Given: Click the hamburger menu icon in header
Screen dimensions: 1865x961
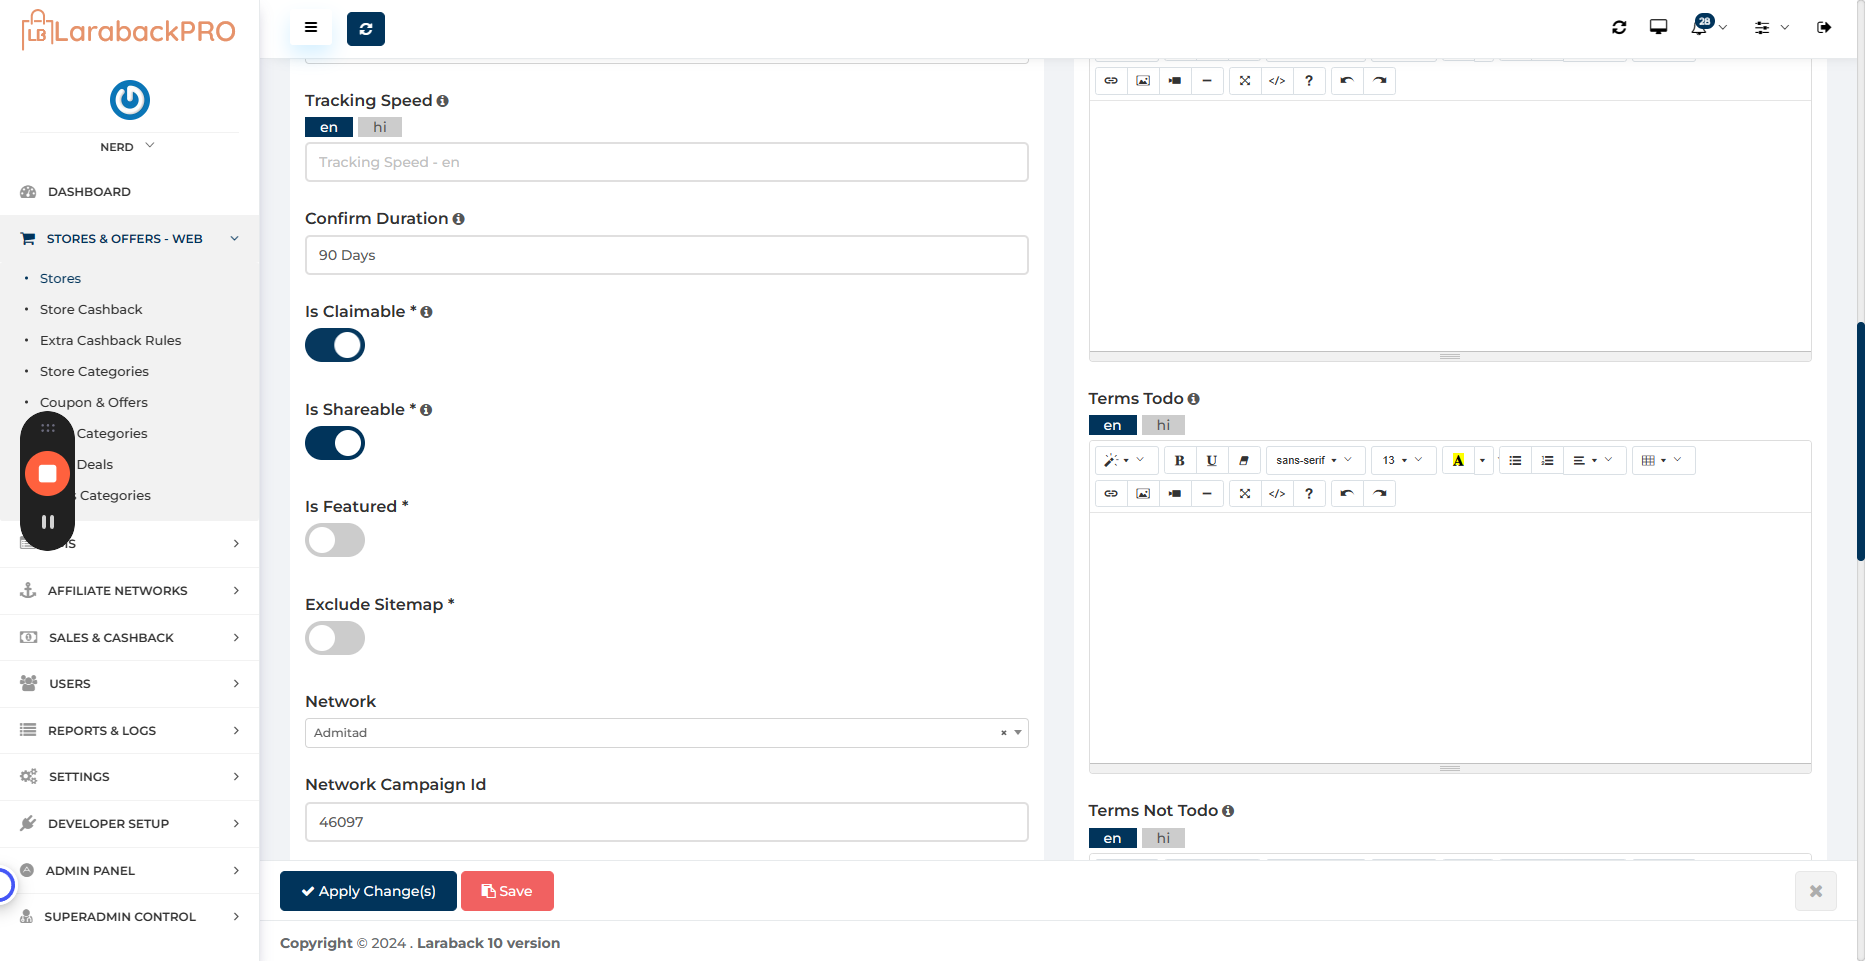Looking at the screenshot, I should 311,28.
